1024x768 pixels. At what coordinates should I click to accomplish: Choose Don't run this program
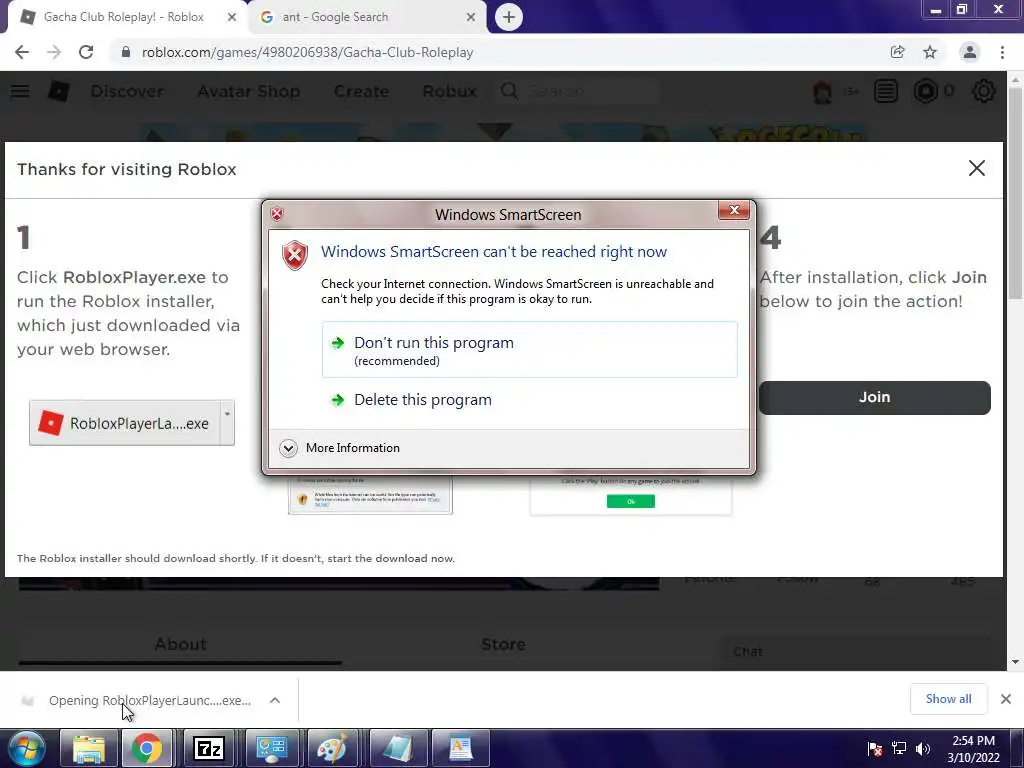click(x=530, y=349)
